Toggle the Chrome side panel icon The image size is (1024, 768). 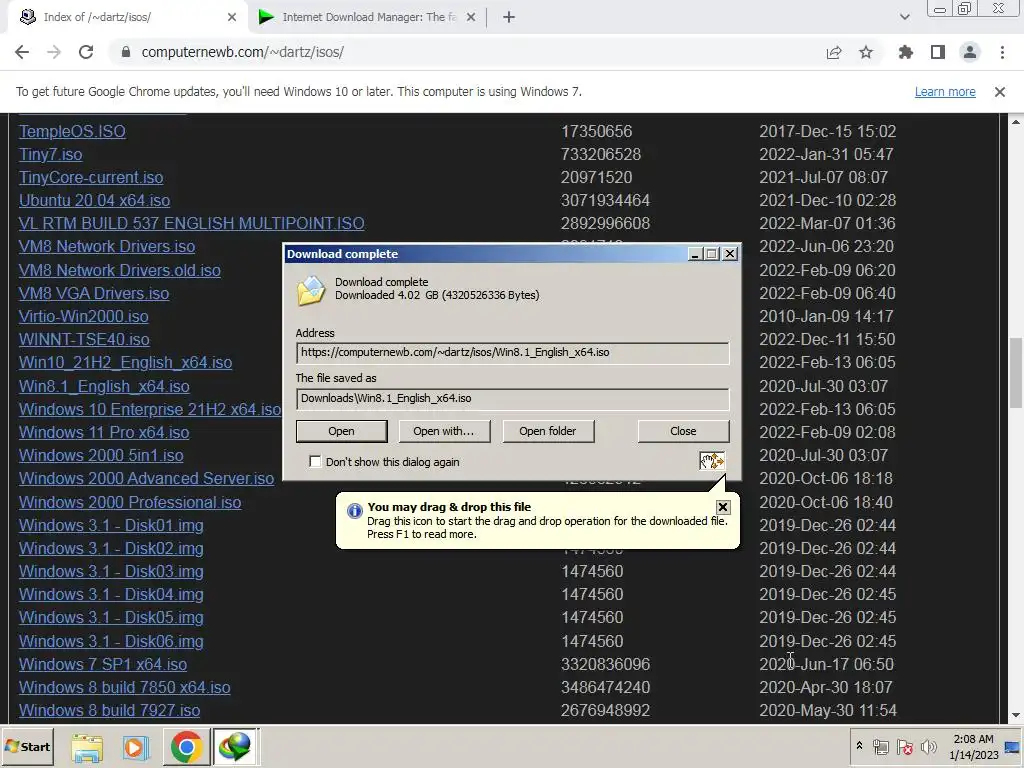[938, 52]
